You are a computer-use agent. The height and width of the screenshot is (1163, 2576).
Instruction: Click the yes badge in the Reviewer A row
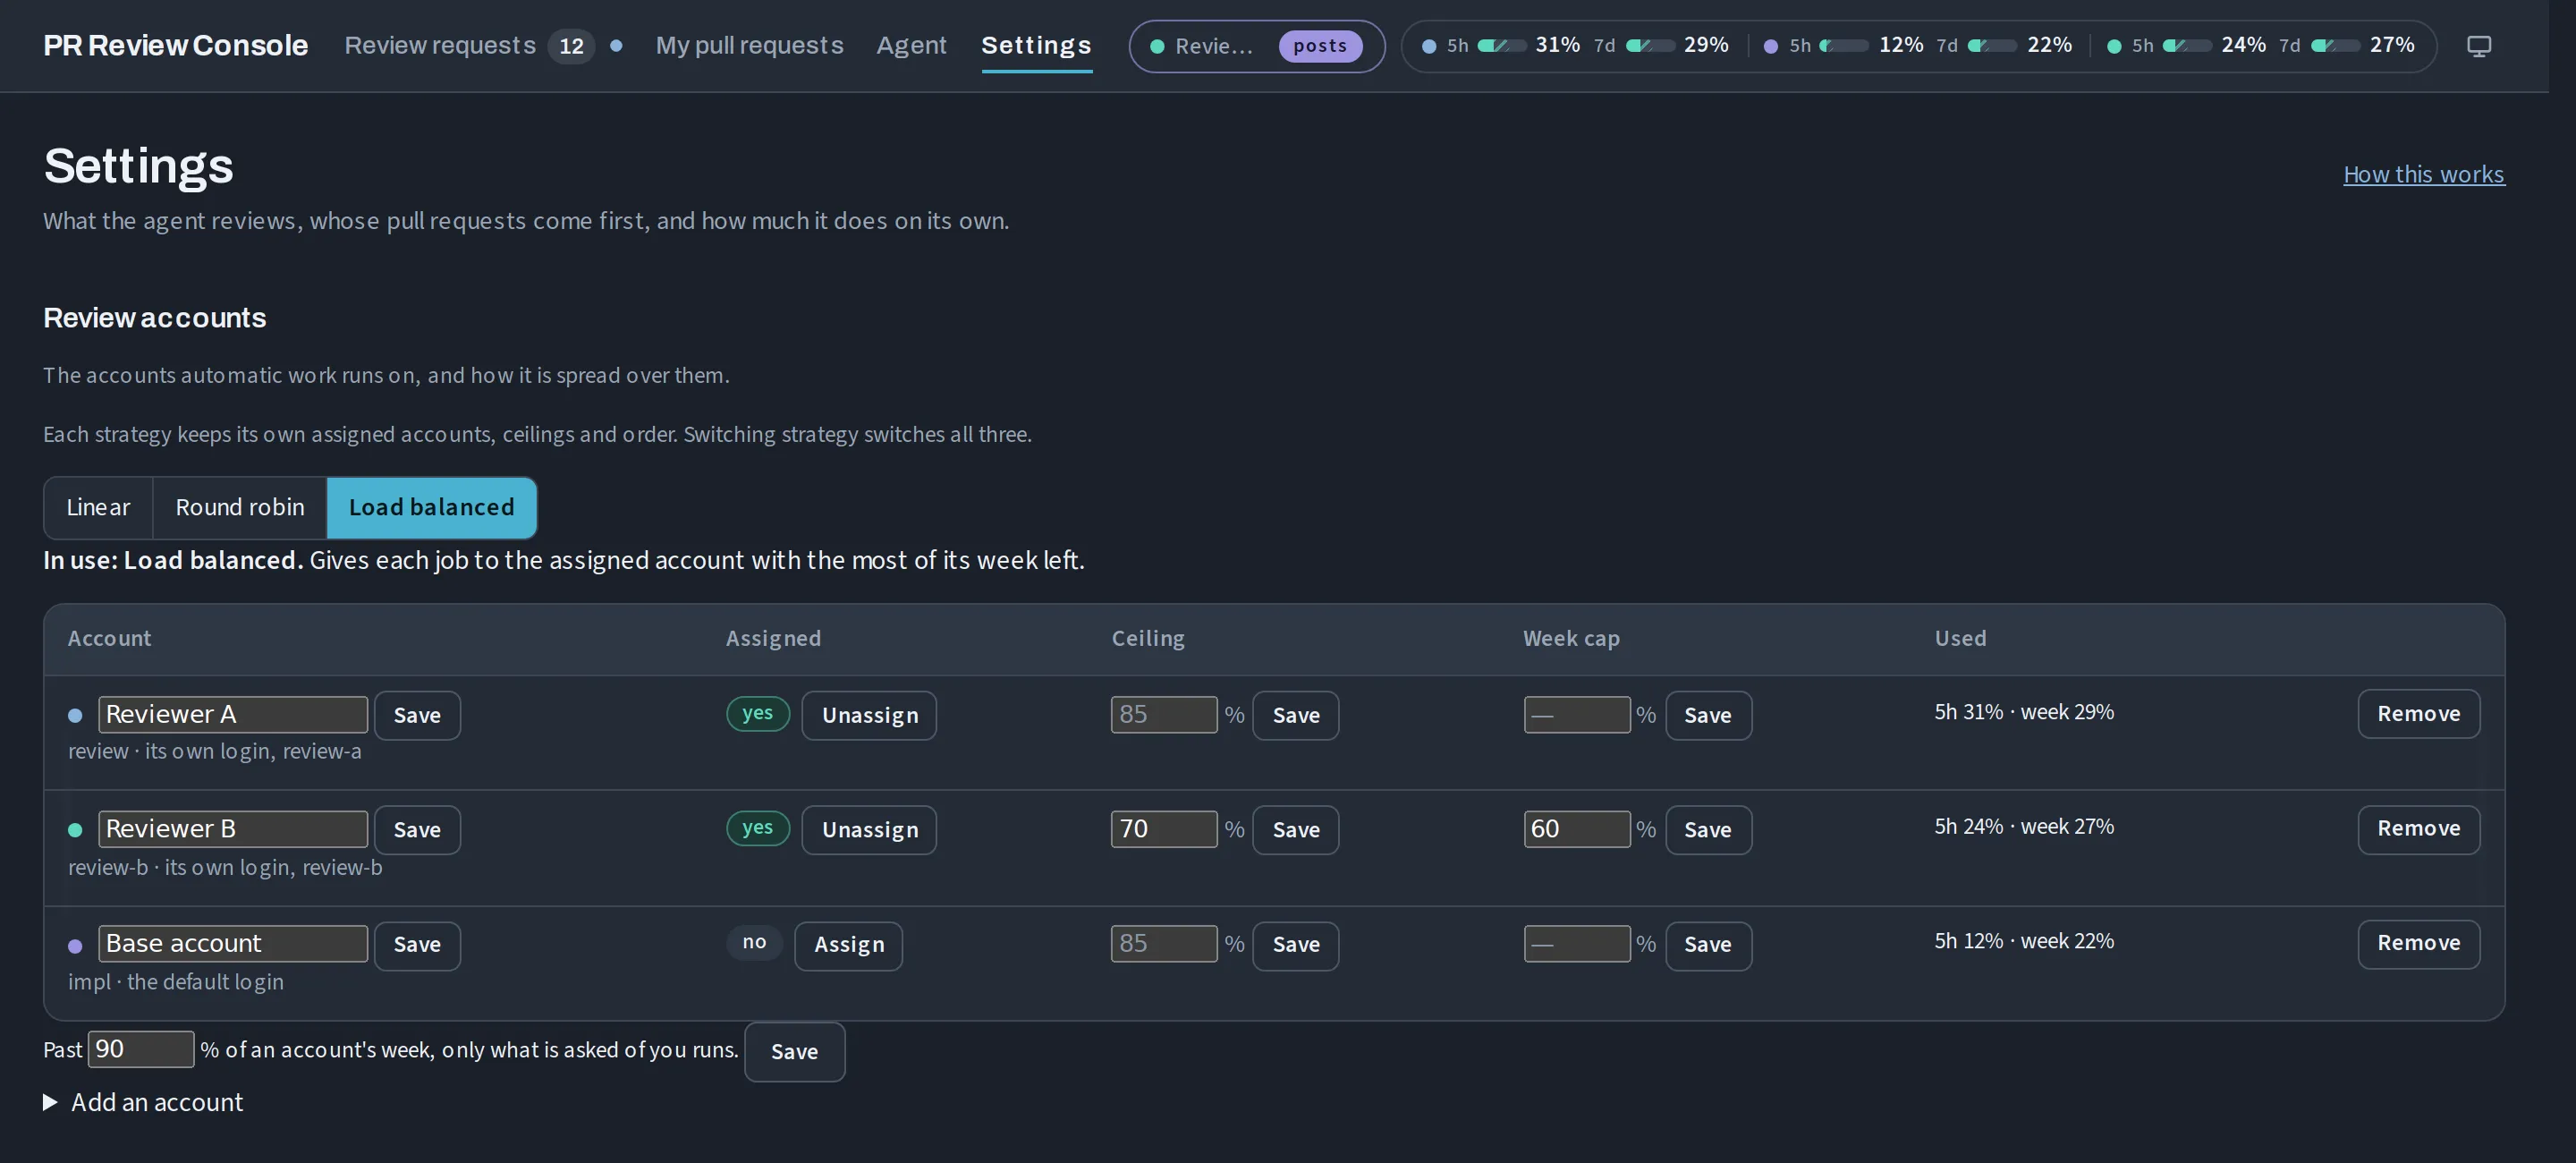[758, 714]
